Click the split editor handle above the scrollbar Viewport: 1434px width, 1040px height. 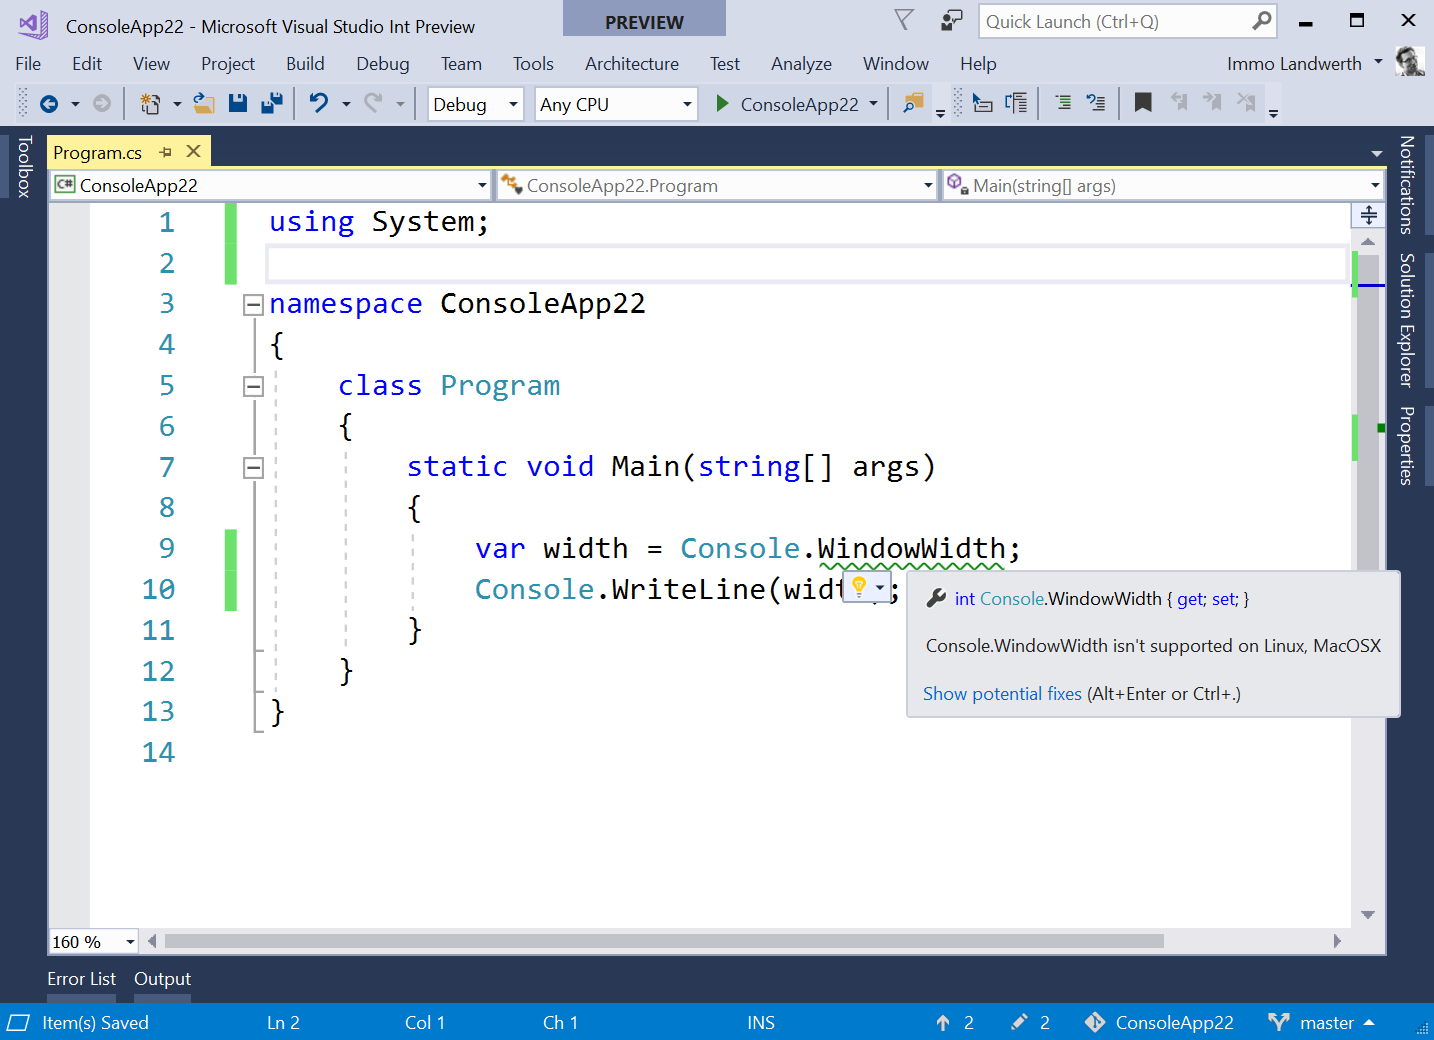click(x=1368, y=215)
